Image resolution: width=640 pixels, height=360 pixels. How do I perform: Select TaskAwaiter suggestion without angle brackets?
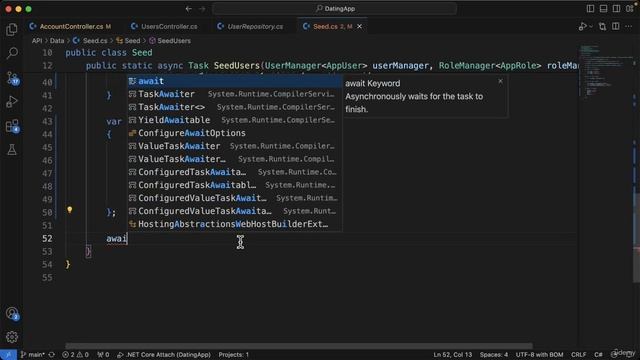[235, 94]
